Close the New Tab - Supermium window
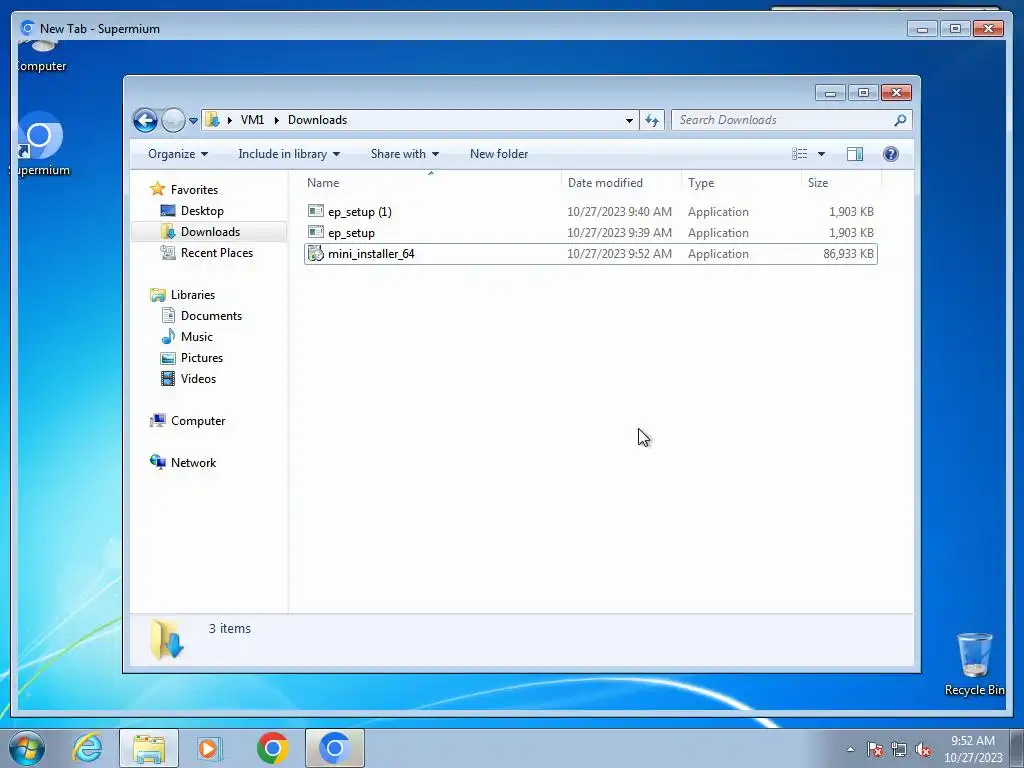 tap(988, 29)
